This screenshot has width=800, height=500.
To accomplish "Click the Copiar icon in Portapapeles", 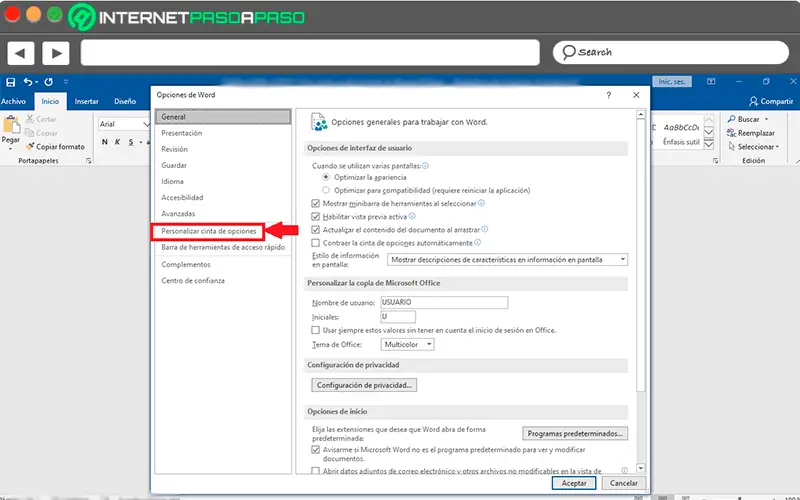I will 30,133.
